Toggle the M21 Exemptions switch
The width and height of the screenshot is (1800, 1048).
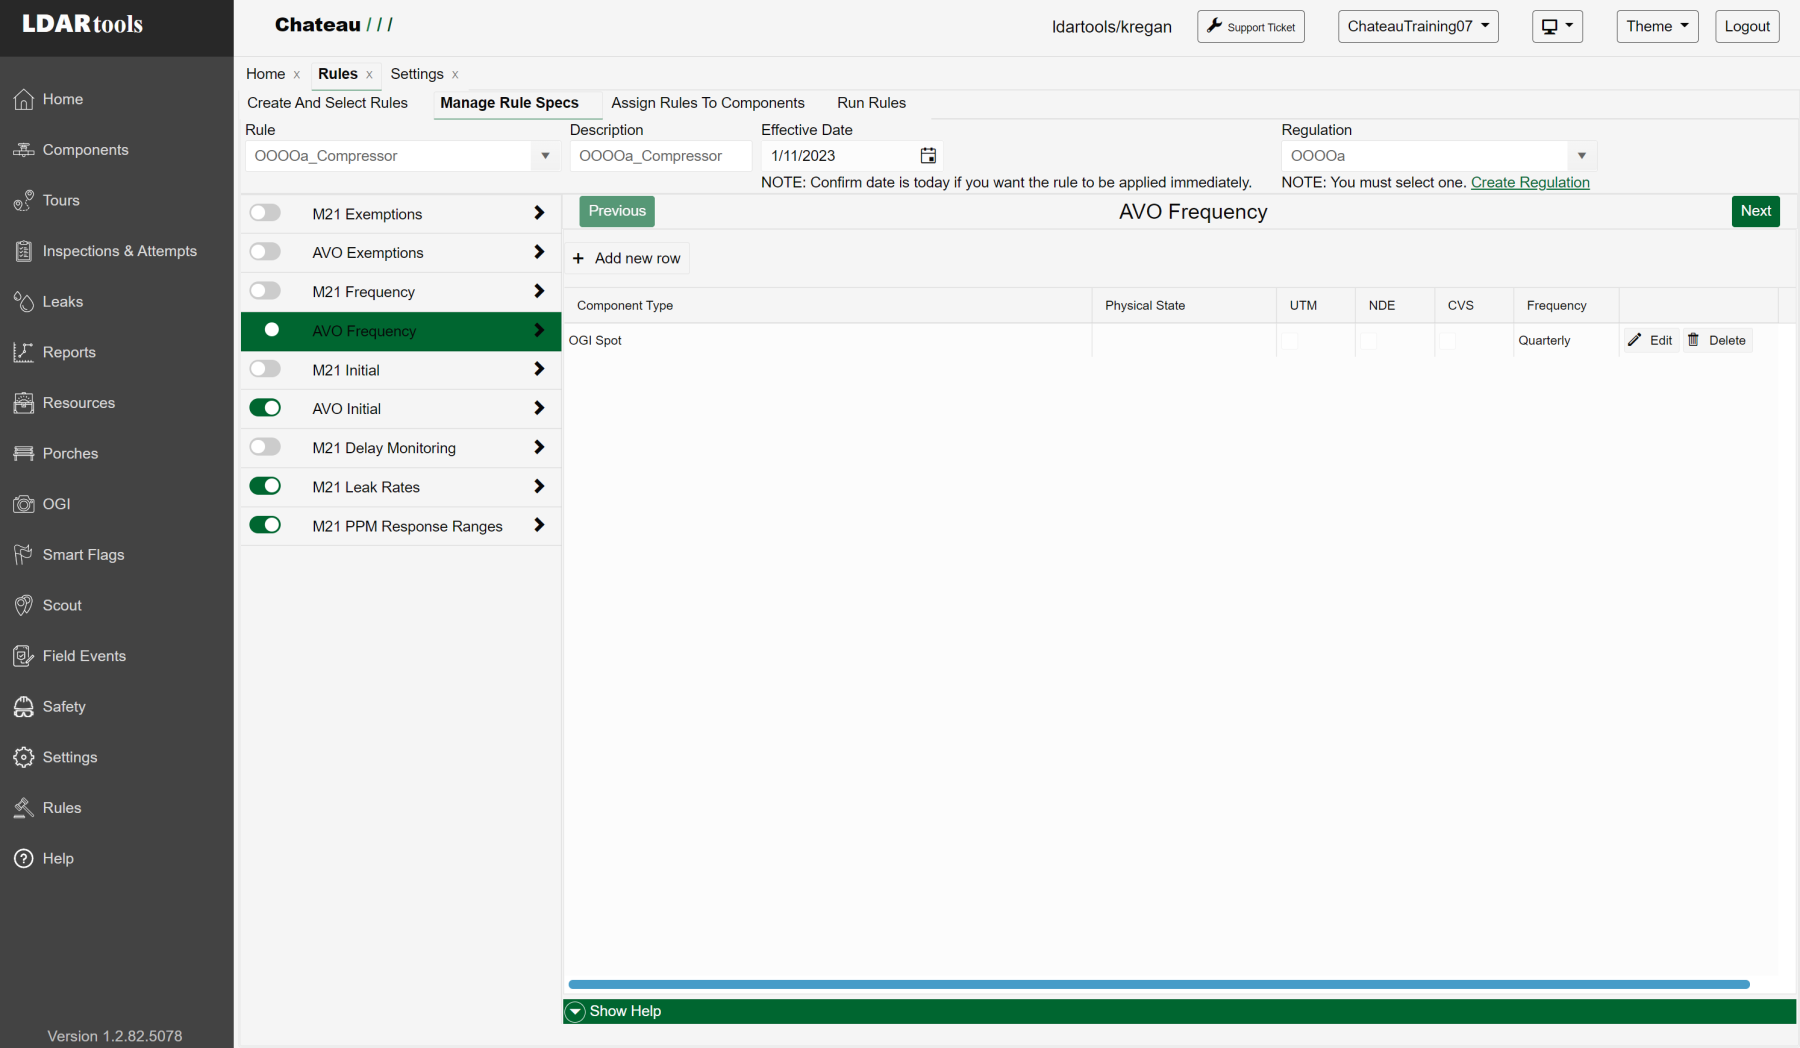coord(265,213)
